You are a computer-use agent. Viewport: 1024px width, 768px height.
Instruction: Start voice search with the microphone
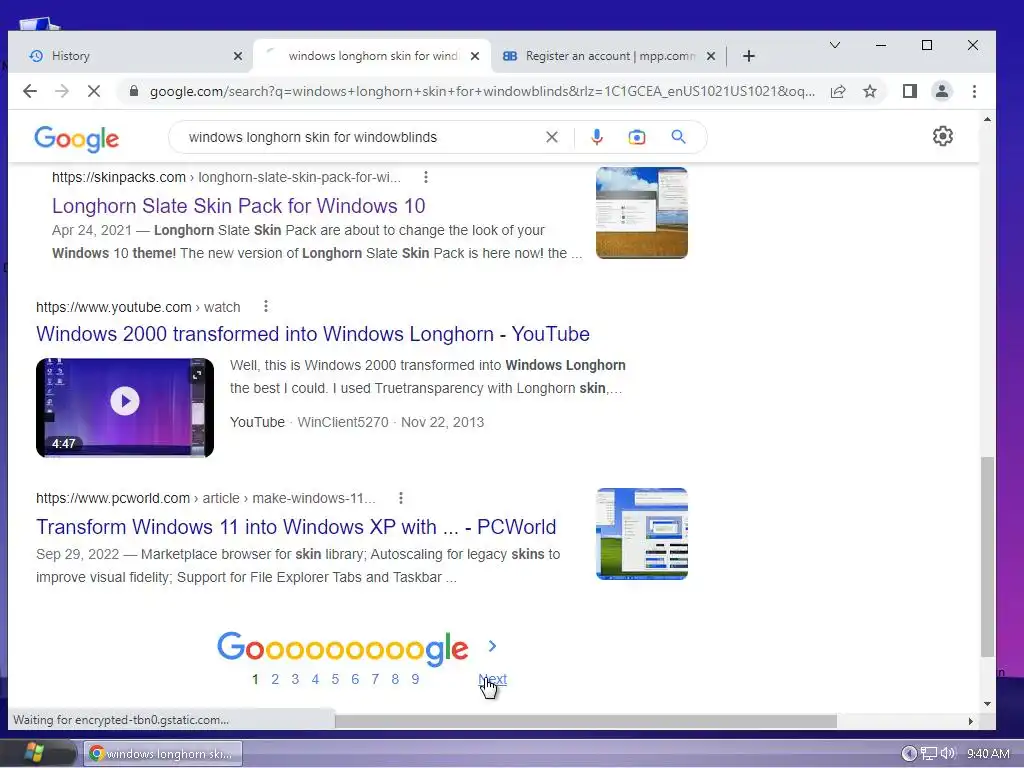[x=596, y=137]
